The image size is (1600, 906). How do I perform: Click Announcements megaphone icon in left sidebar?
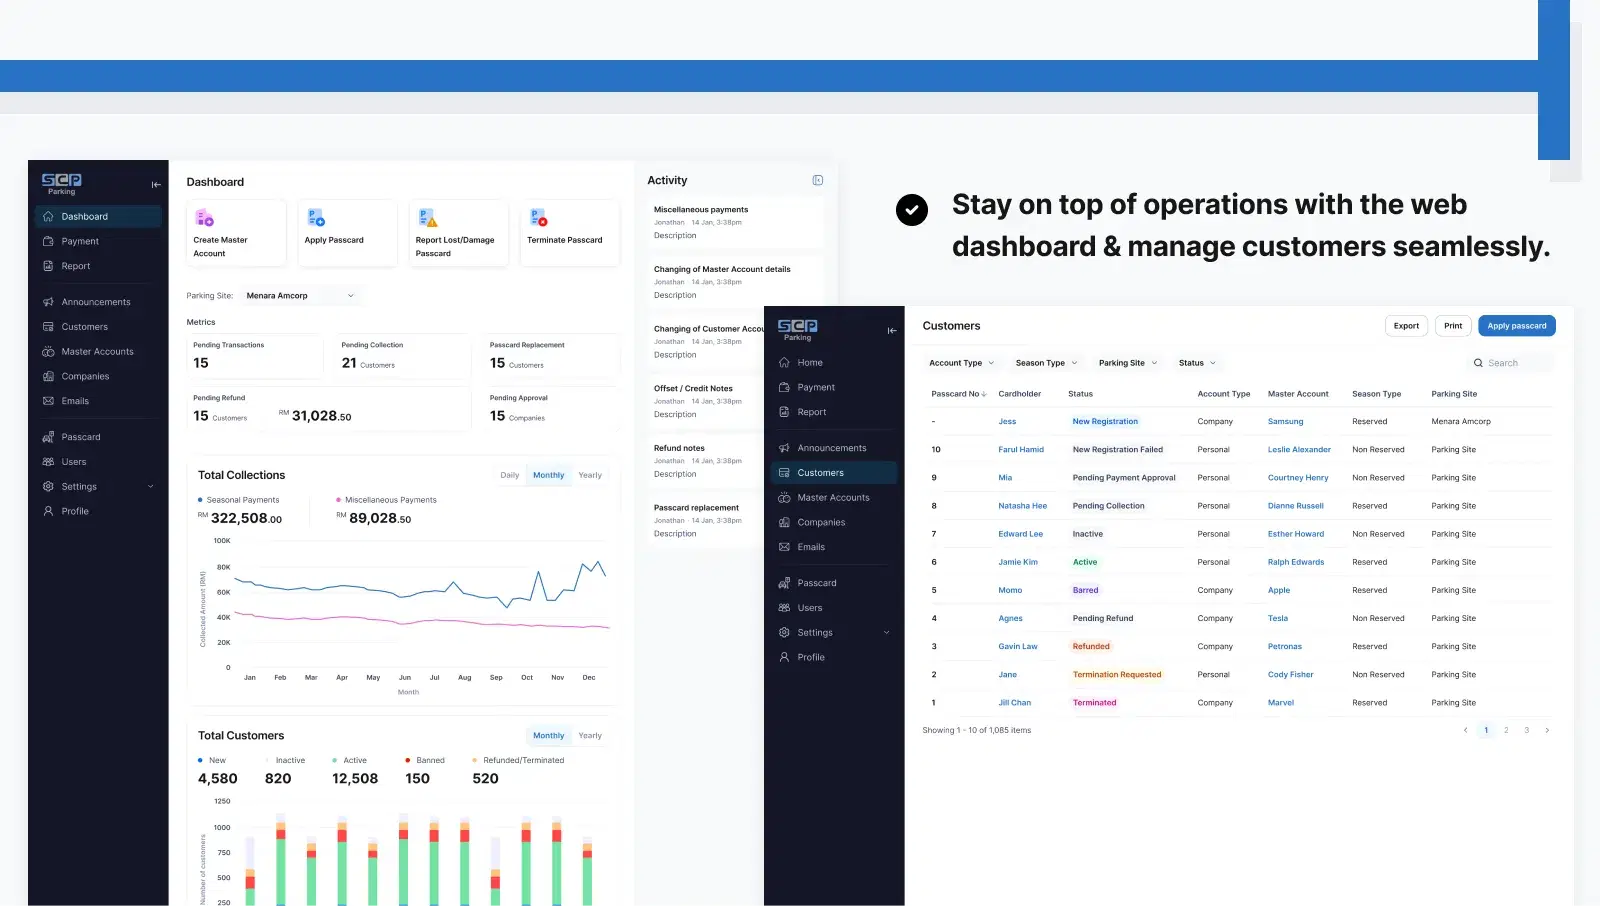point(48,302)
